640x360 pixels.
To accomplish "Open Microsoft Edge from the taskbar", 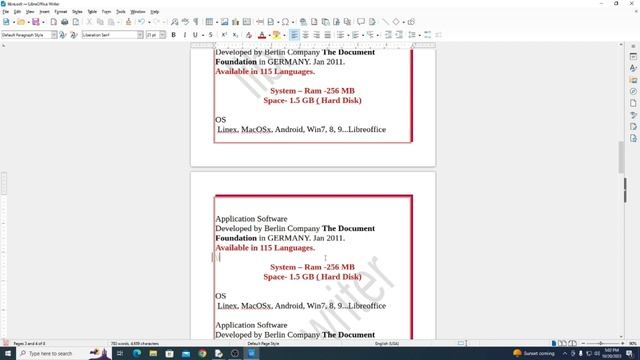I will 137,353.
